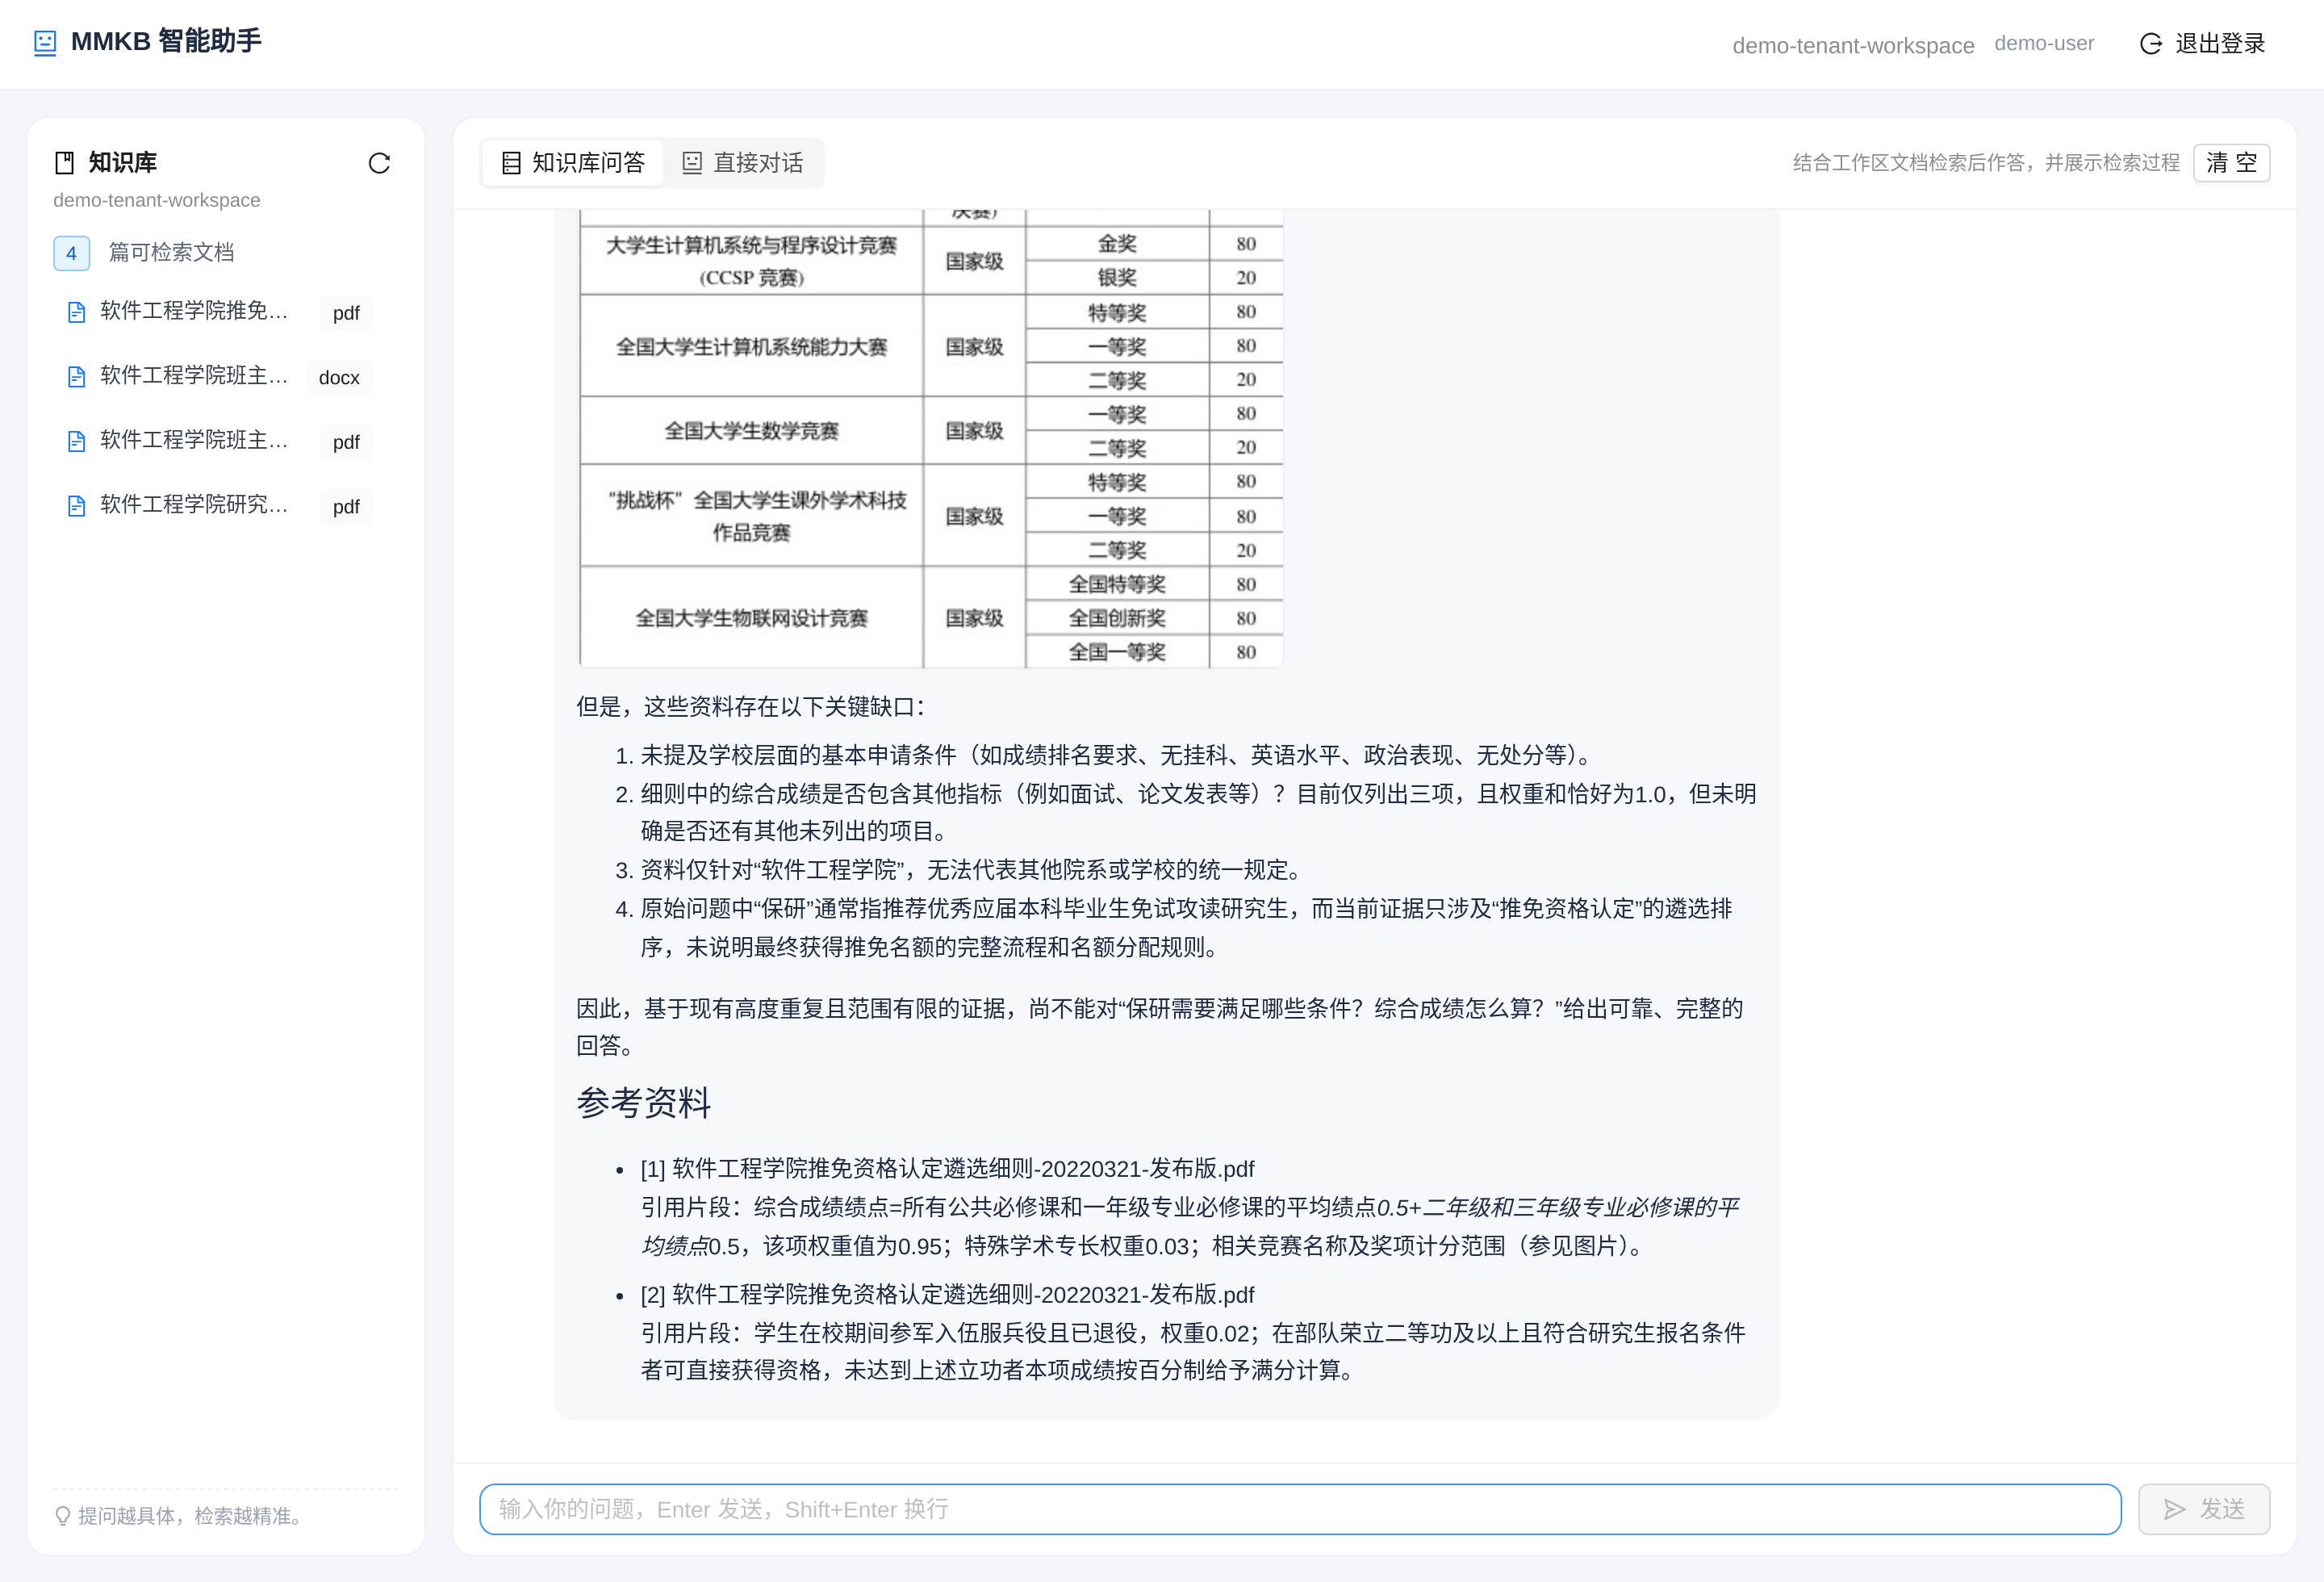This screenshot has height=1582, width=2324.
Task: Click the logout arrow icon
Action: click(2151, 44)
